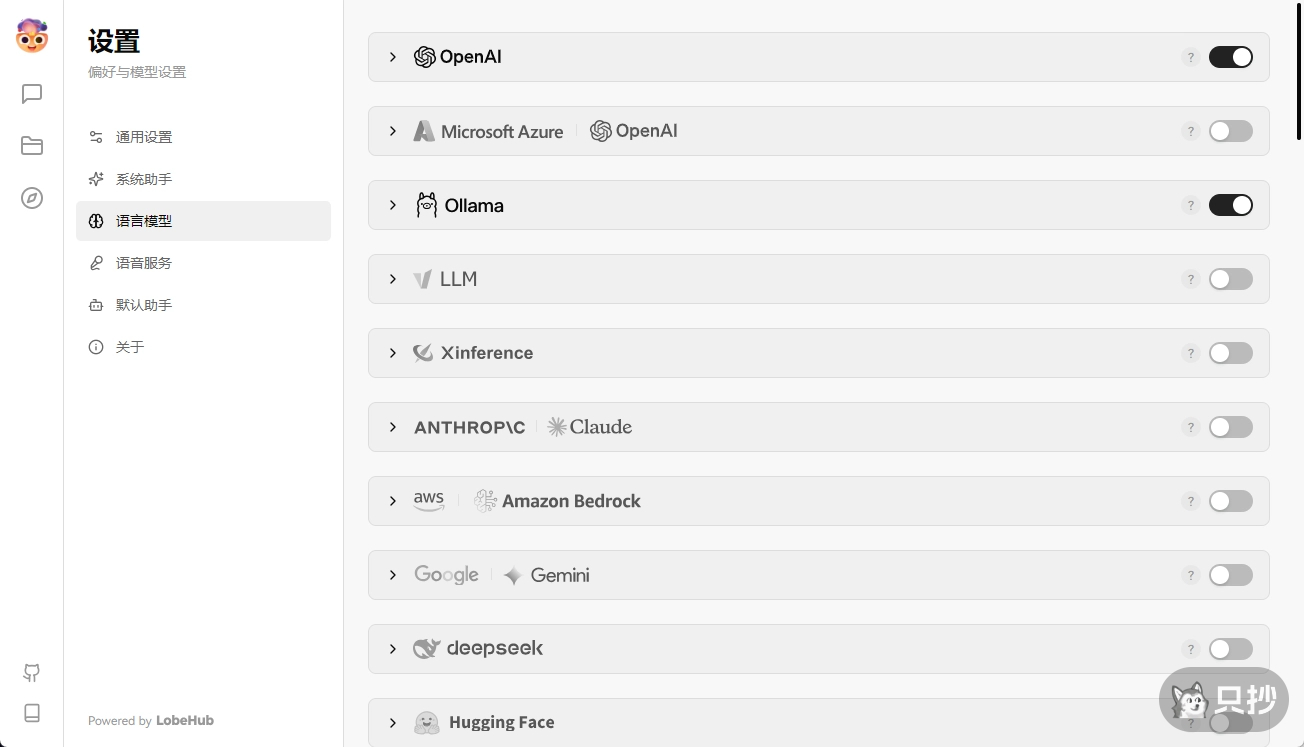Go to the 关于 page
This screenshot has height=747, width=1304.
pyautogui.click(x=130, y=347)
